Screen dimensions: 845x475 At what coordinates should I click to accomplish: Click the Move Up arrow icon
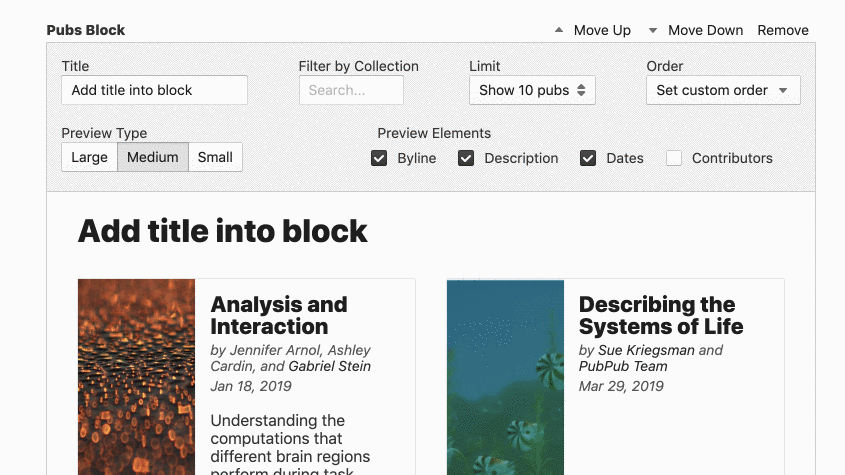(x=559, y=30)
